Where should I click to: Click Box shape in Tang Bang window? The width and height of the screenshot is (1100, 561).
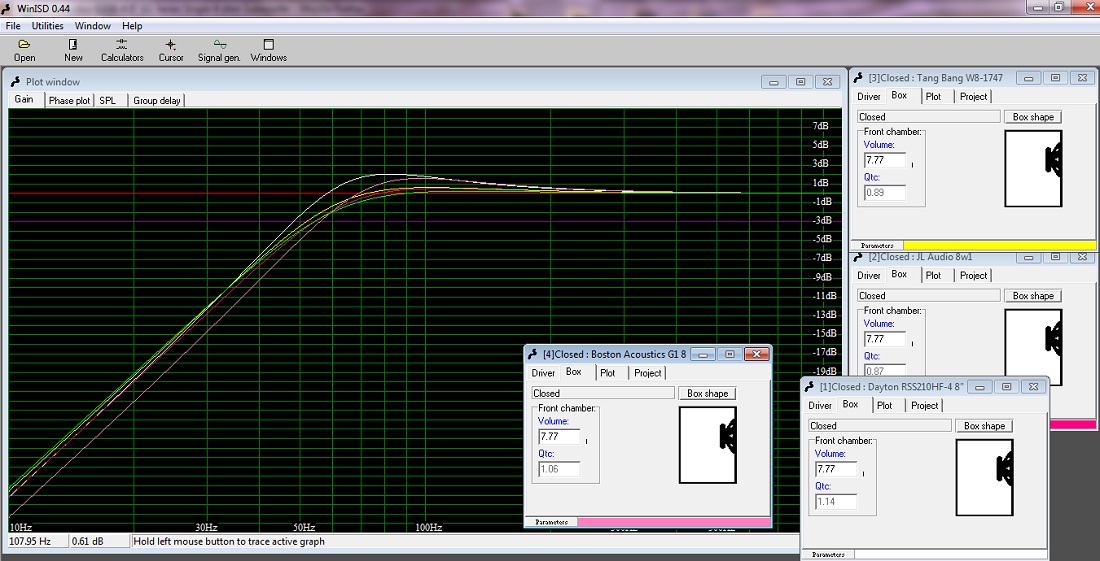click(1033, 117)
